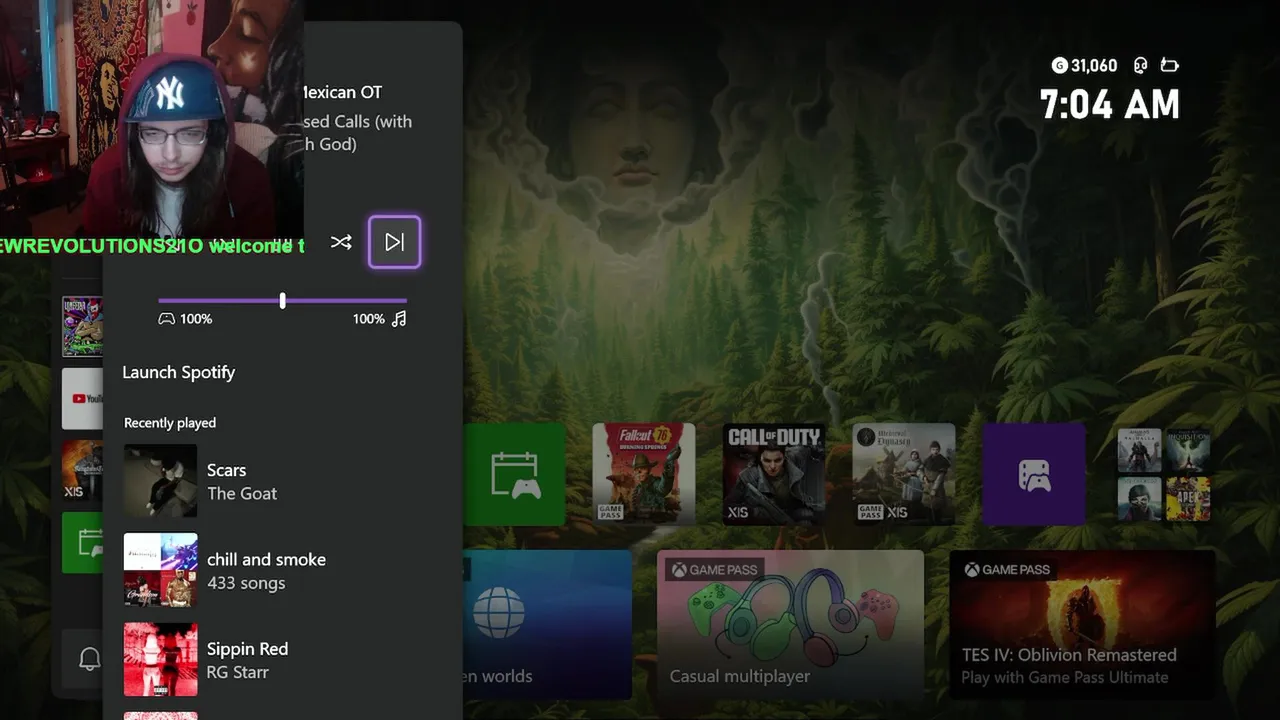Open the TES IV: Oblivion Remastered card
This screenshot has height=720, width=1280.
point(1082,625)
